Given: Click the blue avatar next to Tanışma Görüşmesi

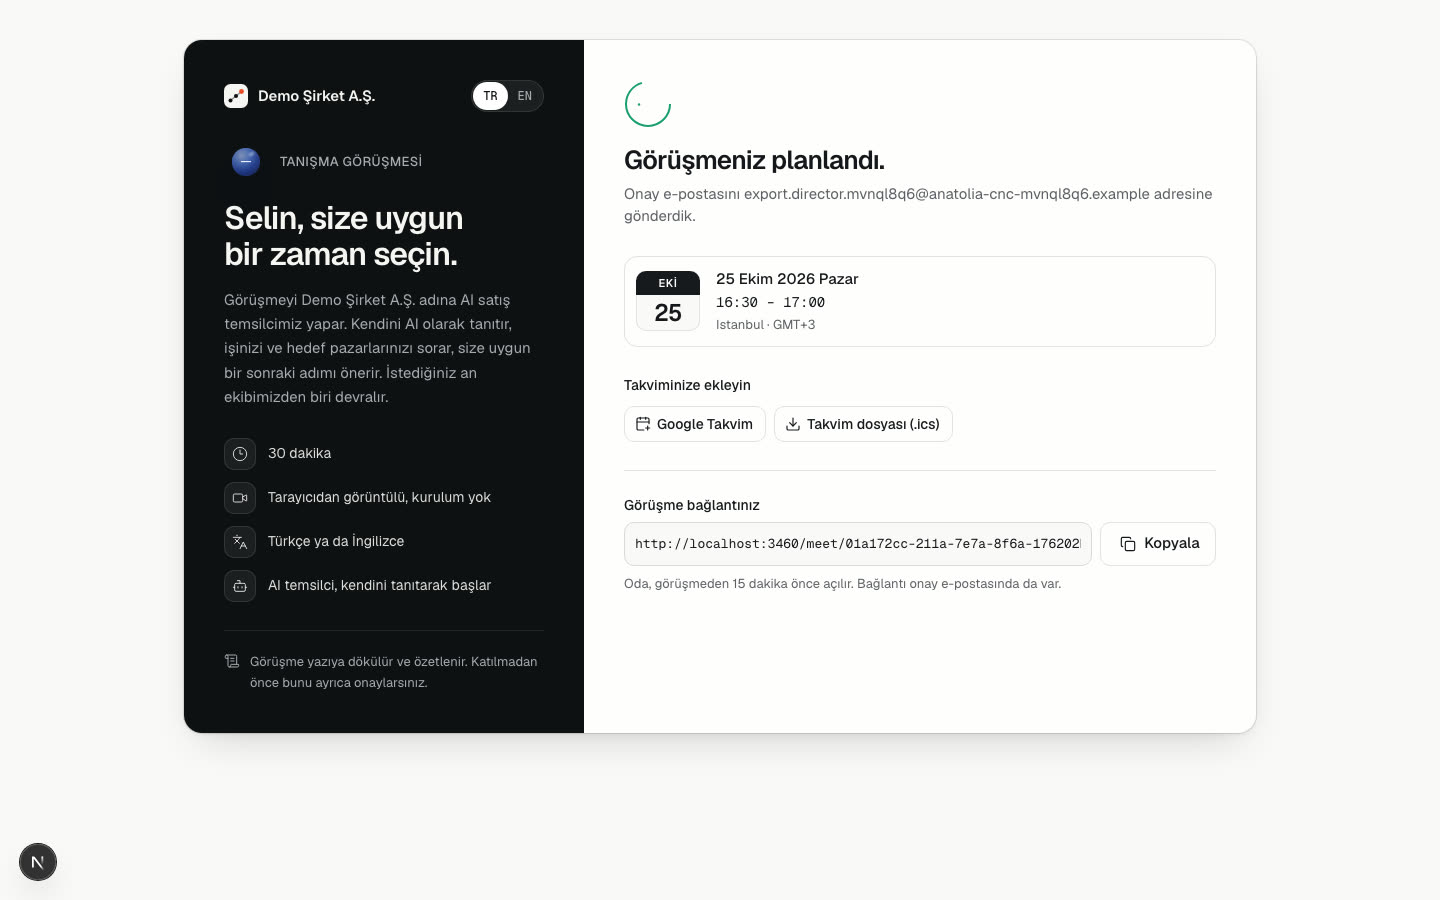Looking at the screenshot, I should tap(246, 161).
